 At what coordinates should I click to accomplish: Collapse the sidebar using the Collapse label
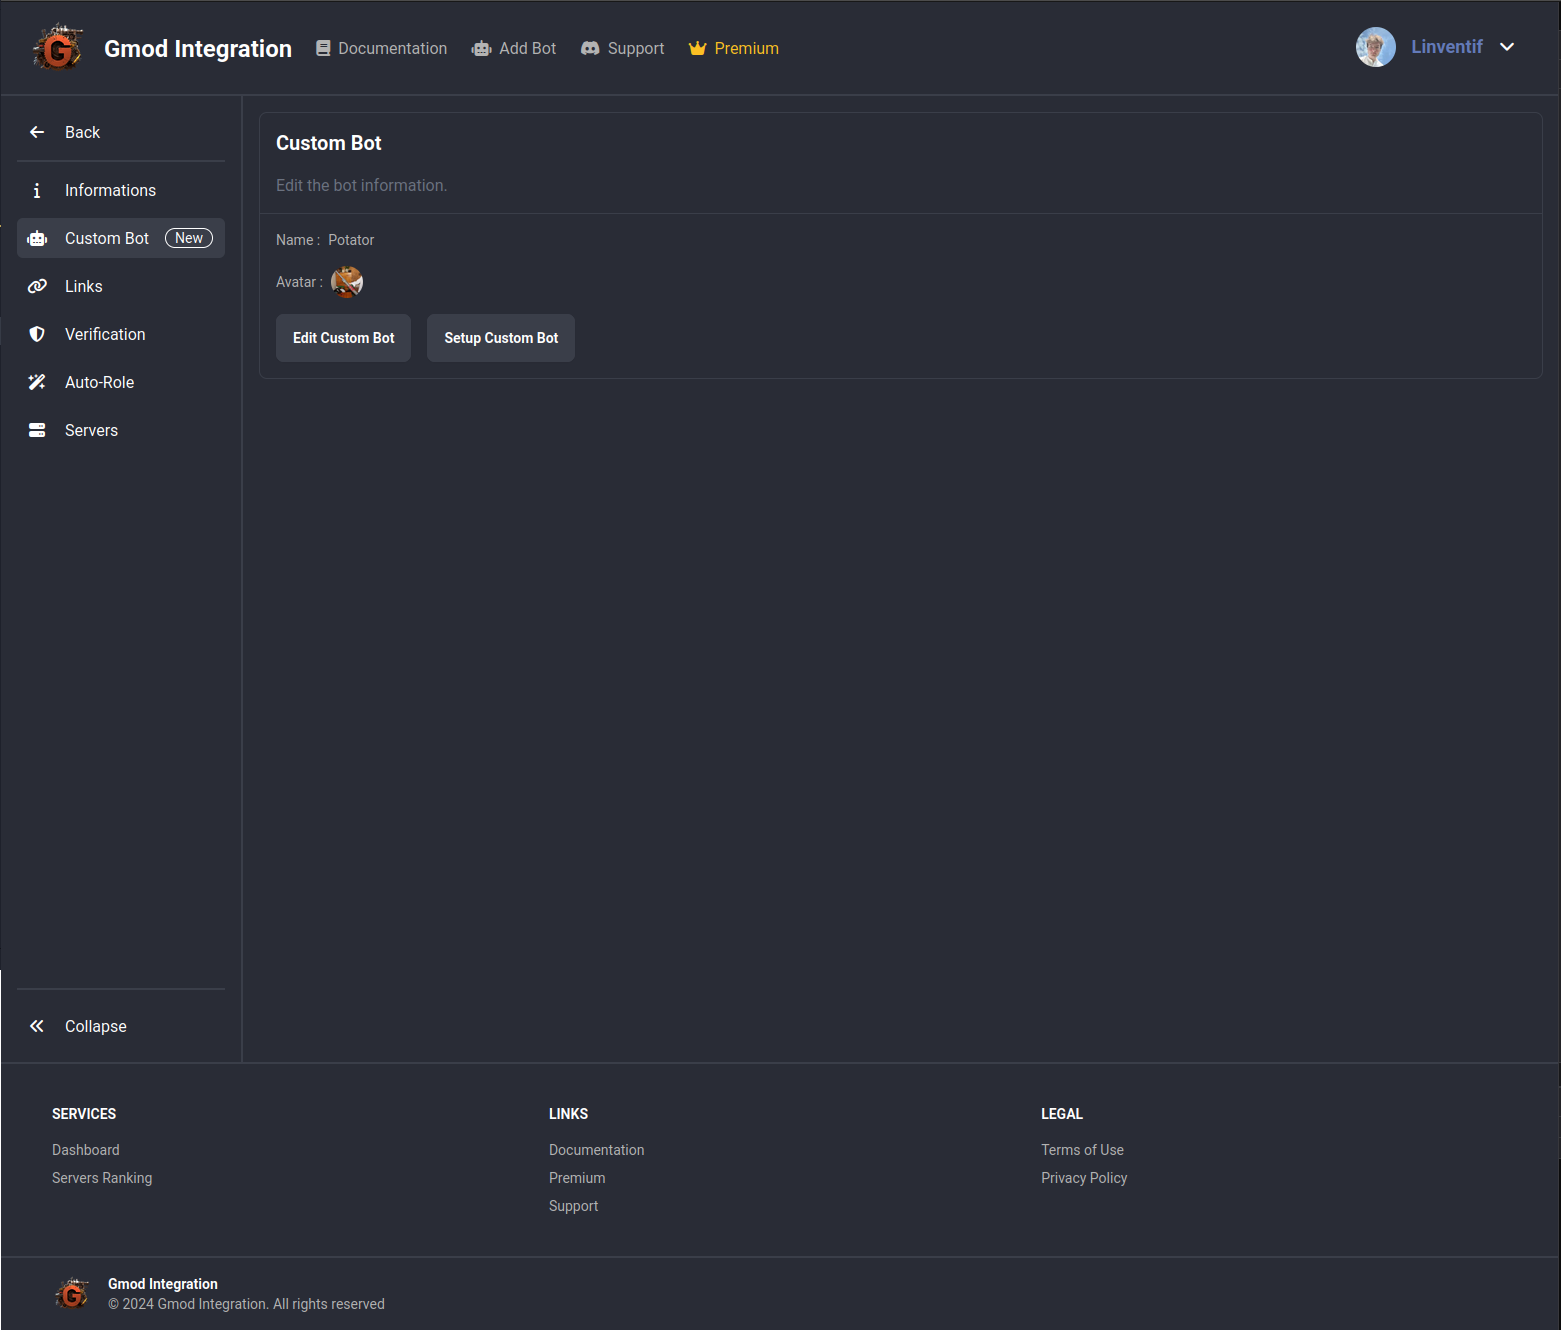pos(96,1026)
